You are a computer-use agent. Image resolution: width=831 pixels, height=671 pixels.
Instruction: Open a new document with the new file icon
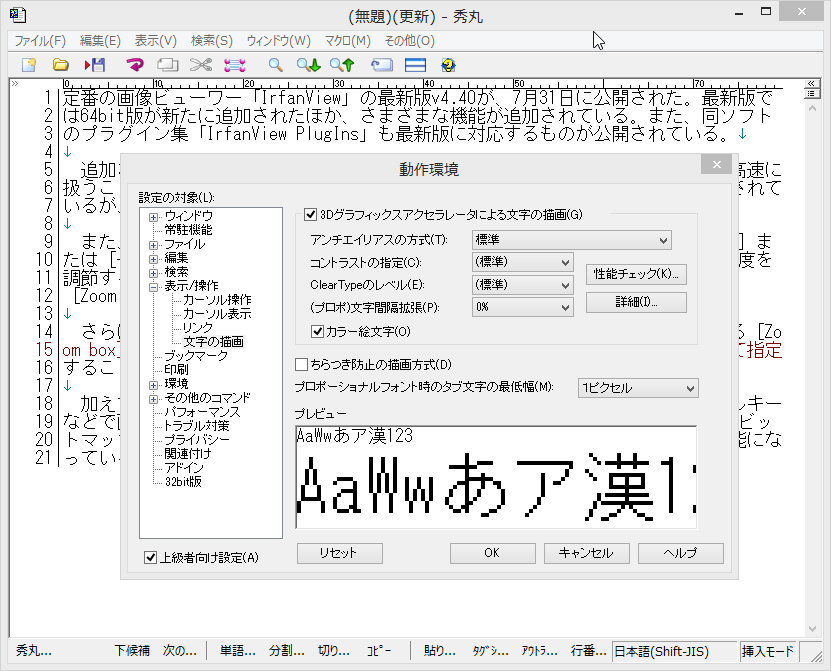click(x=28, y=64)
